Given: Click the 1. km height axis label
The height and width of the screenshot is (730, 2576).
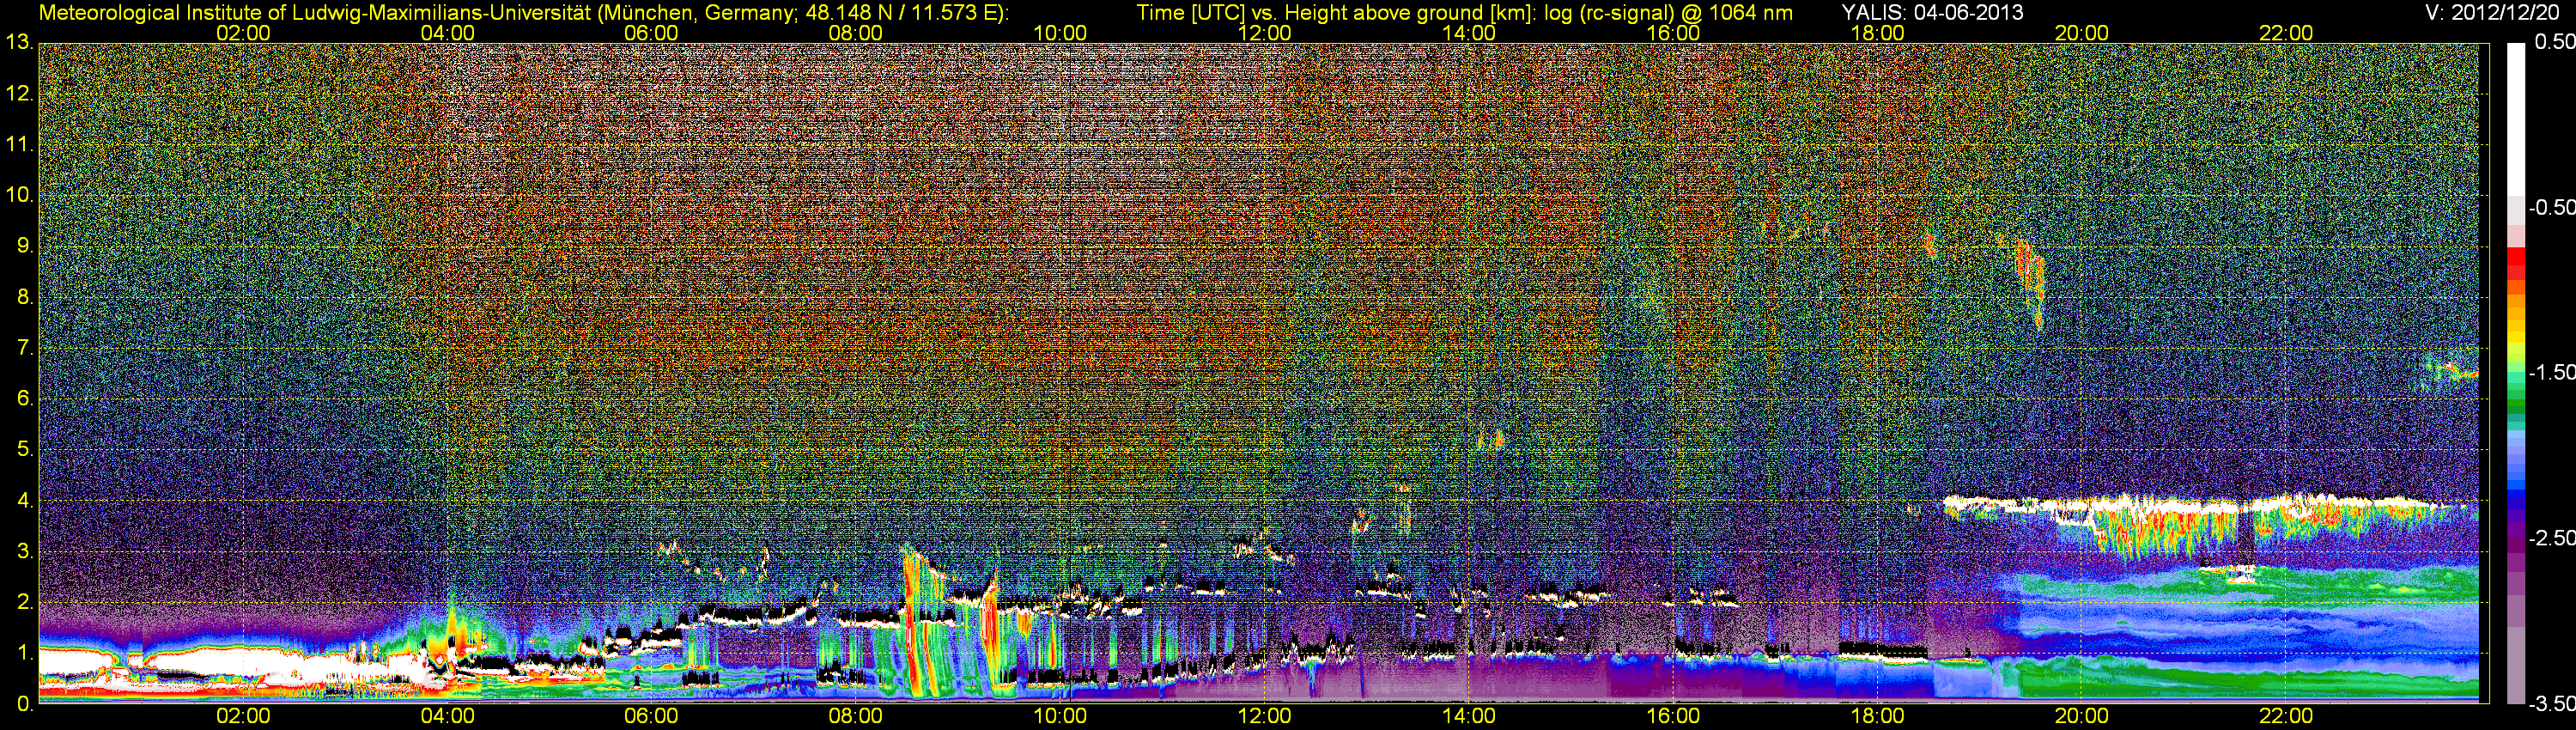Looking at the screenshot, I should click(25, 653).
